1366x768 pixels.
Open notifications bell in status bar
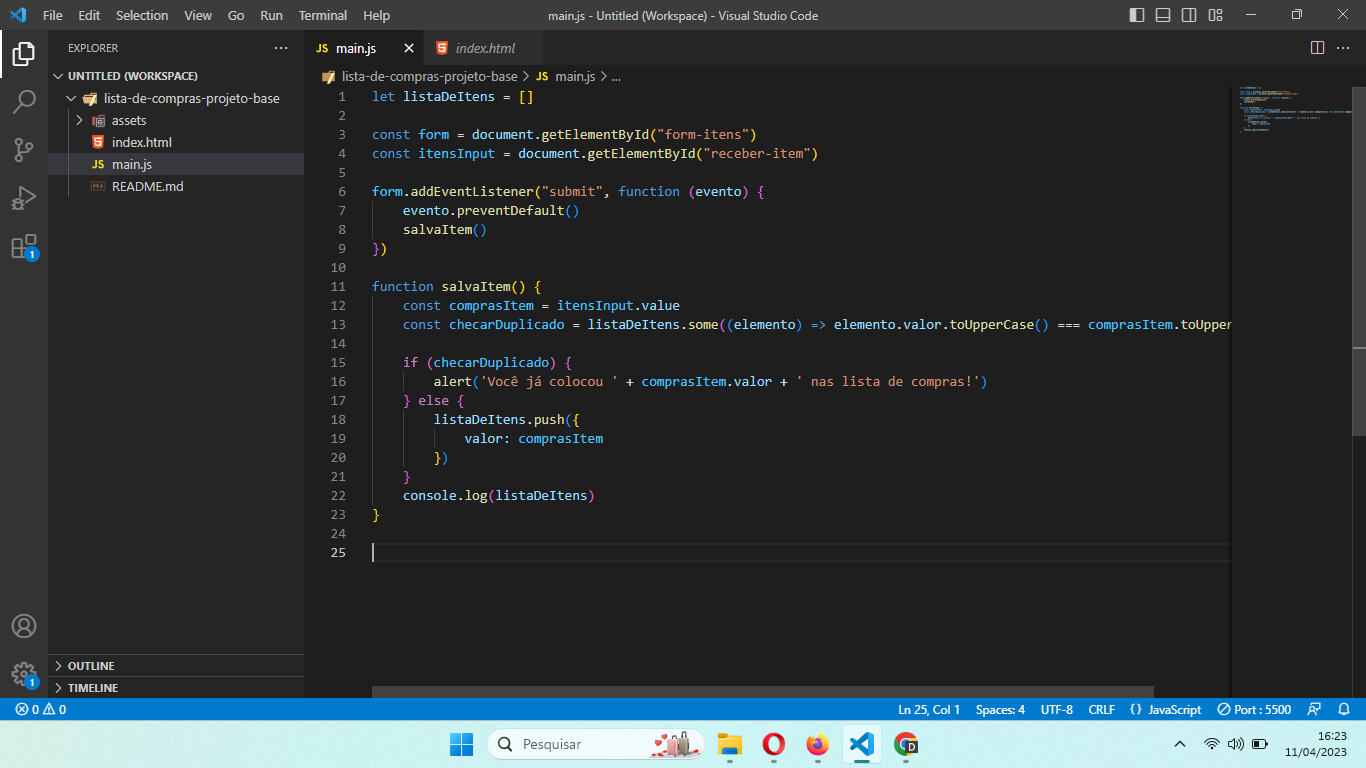click(x=1344, y=709)
